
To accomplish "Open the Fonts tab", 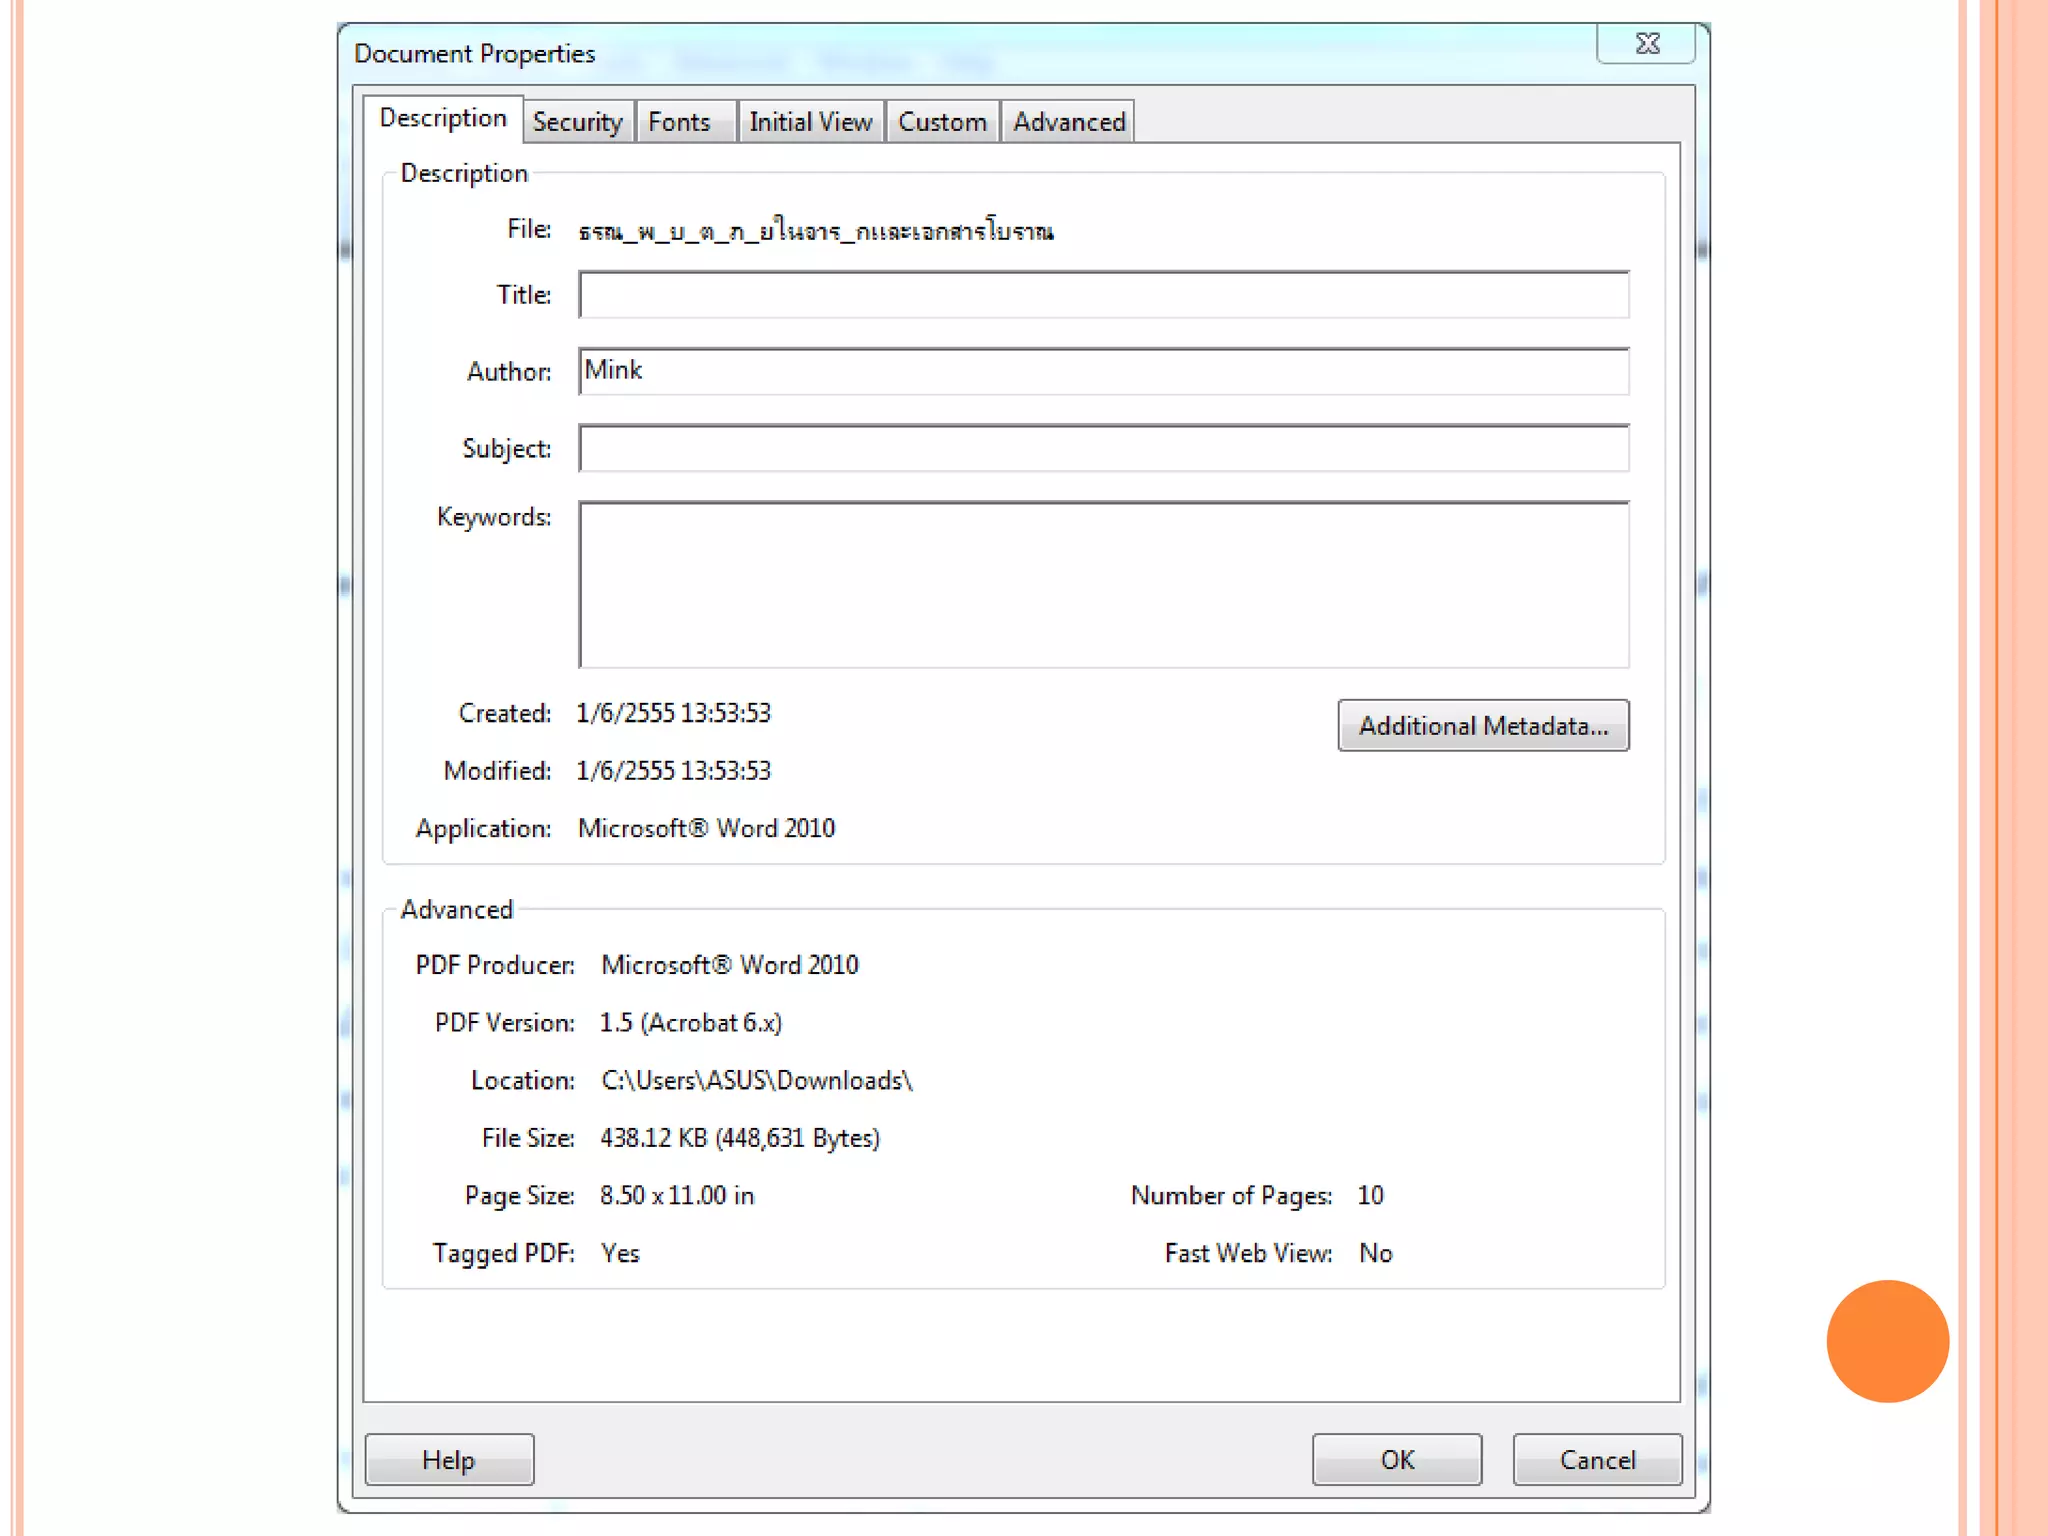I will (x=680, y=122).
